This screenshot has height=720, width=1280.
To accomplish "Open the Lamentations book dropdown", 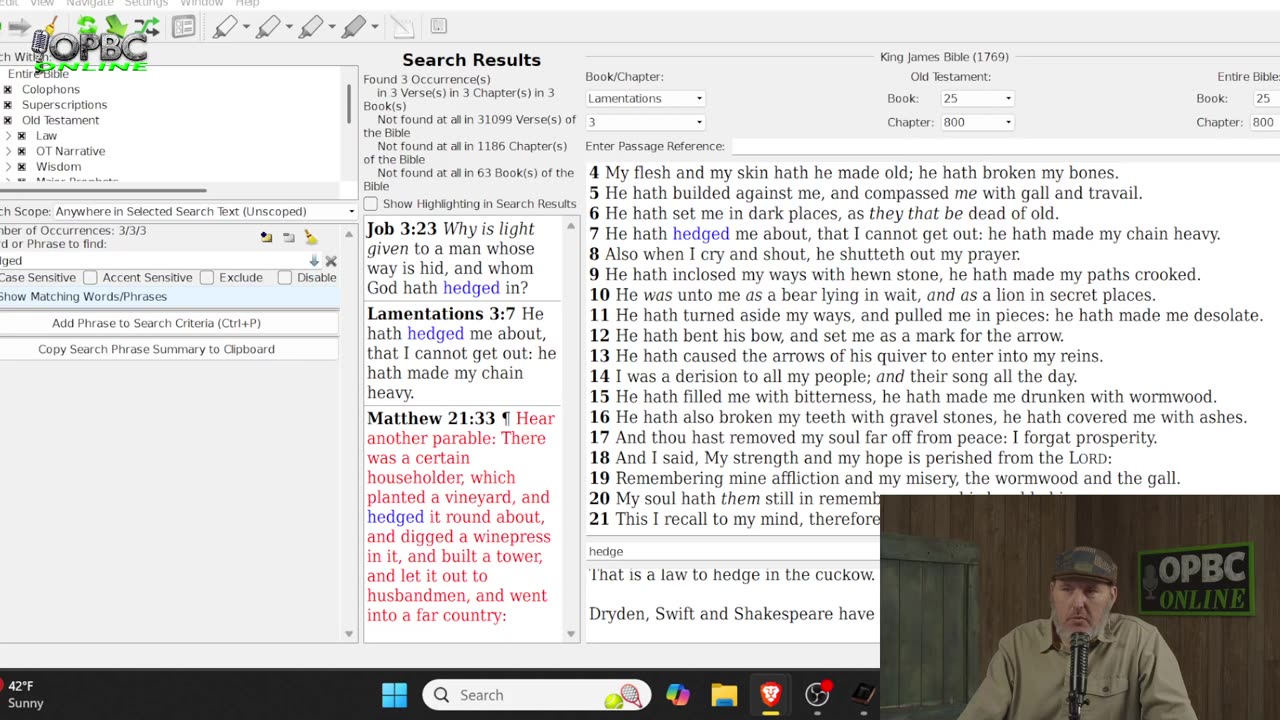I will click(x=645, y=98).
